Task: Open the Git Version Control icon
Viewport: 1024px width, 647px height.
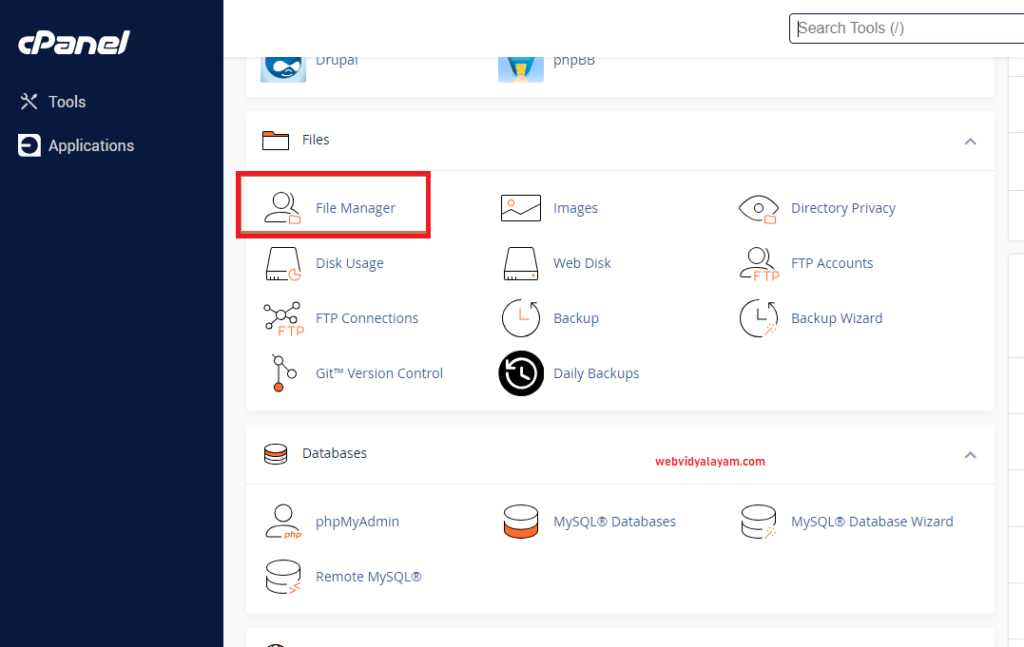Action: 281,373
